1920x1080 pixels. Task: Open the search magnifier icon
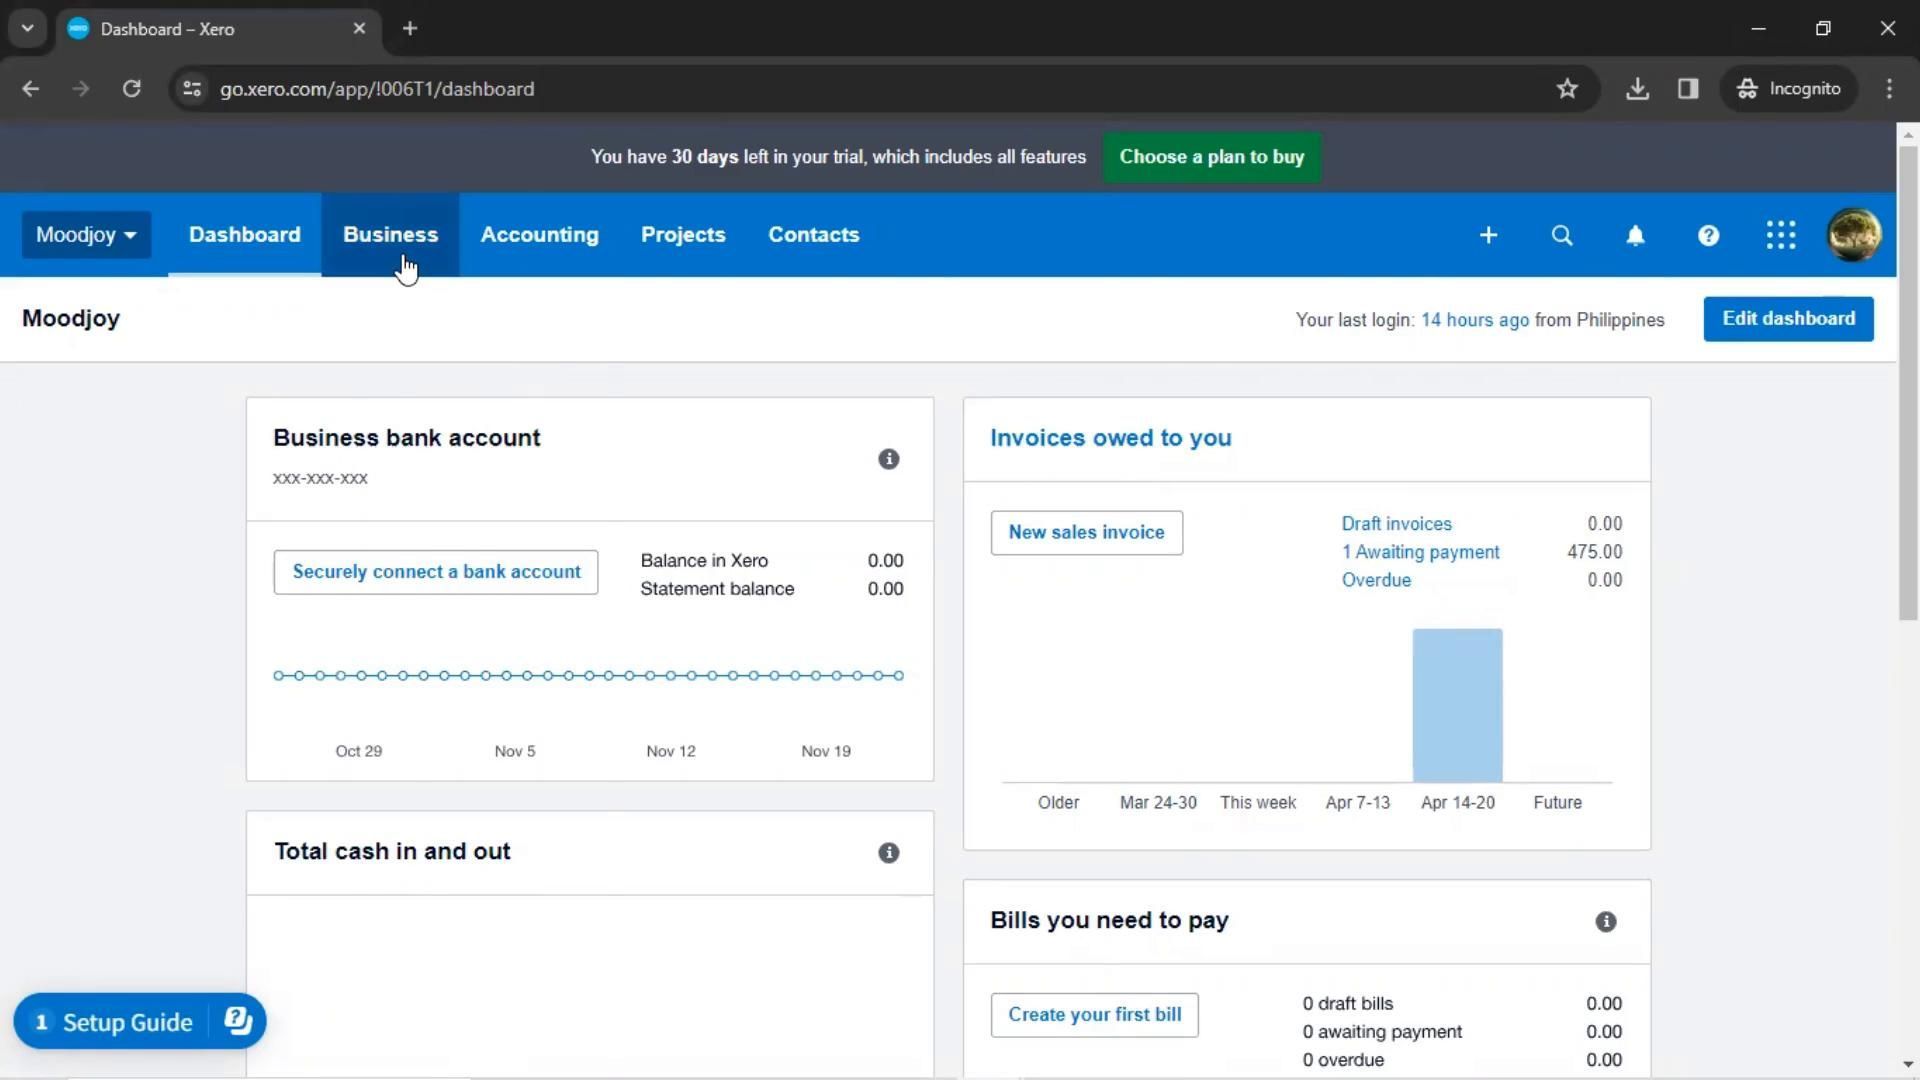click(1561, 235)
